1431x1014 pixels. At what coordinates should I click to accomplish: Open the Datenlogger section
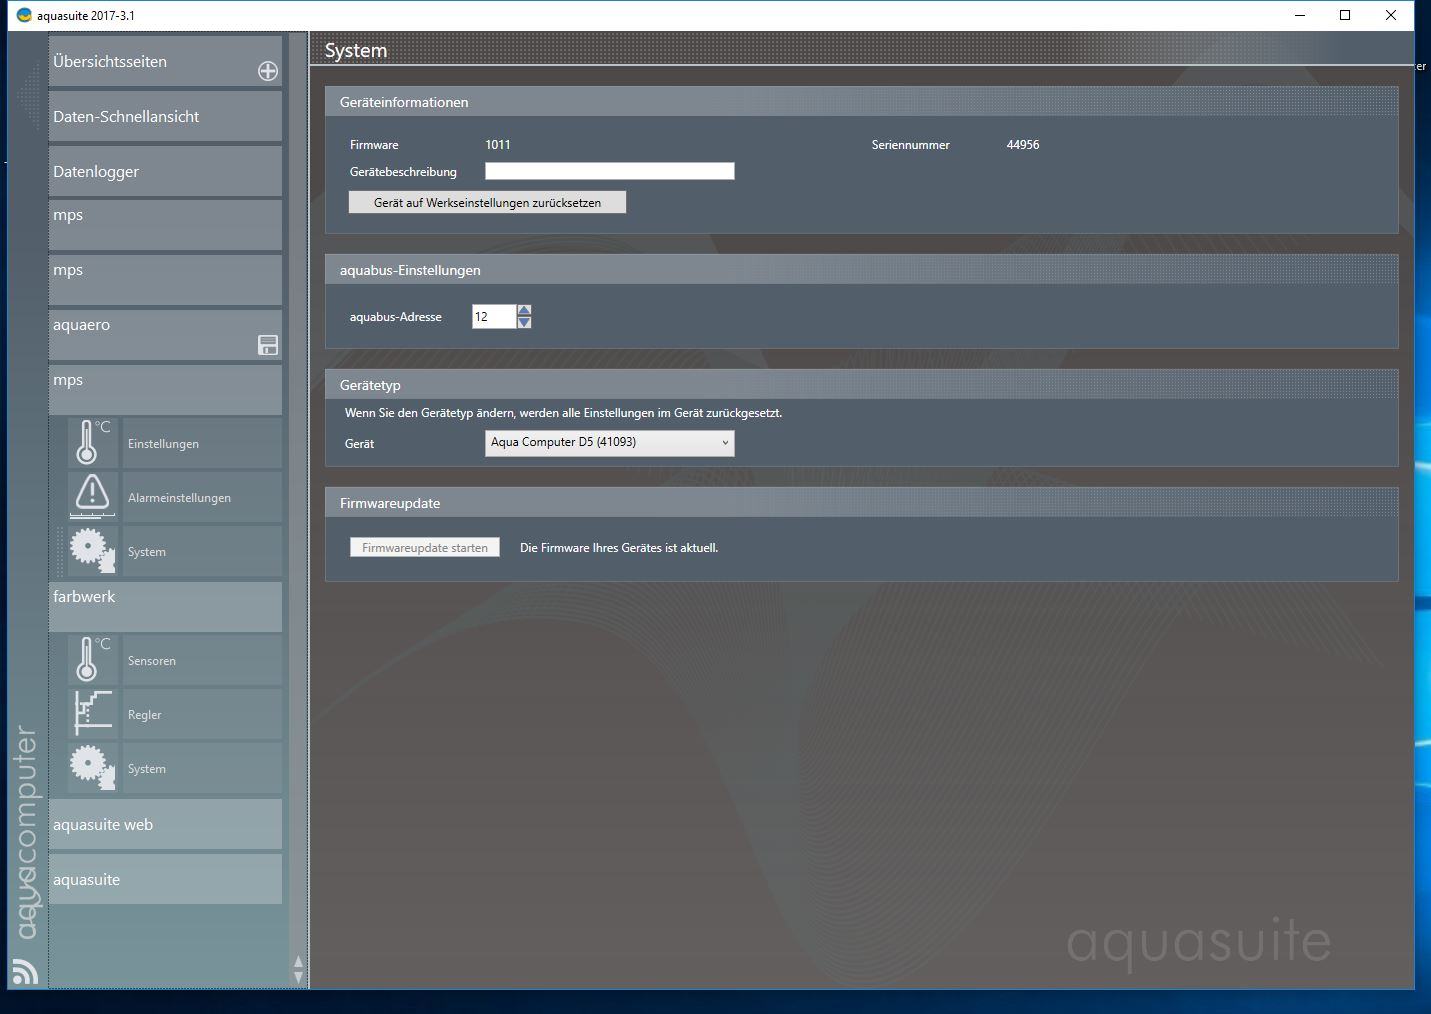[x=165, y=171]
